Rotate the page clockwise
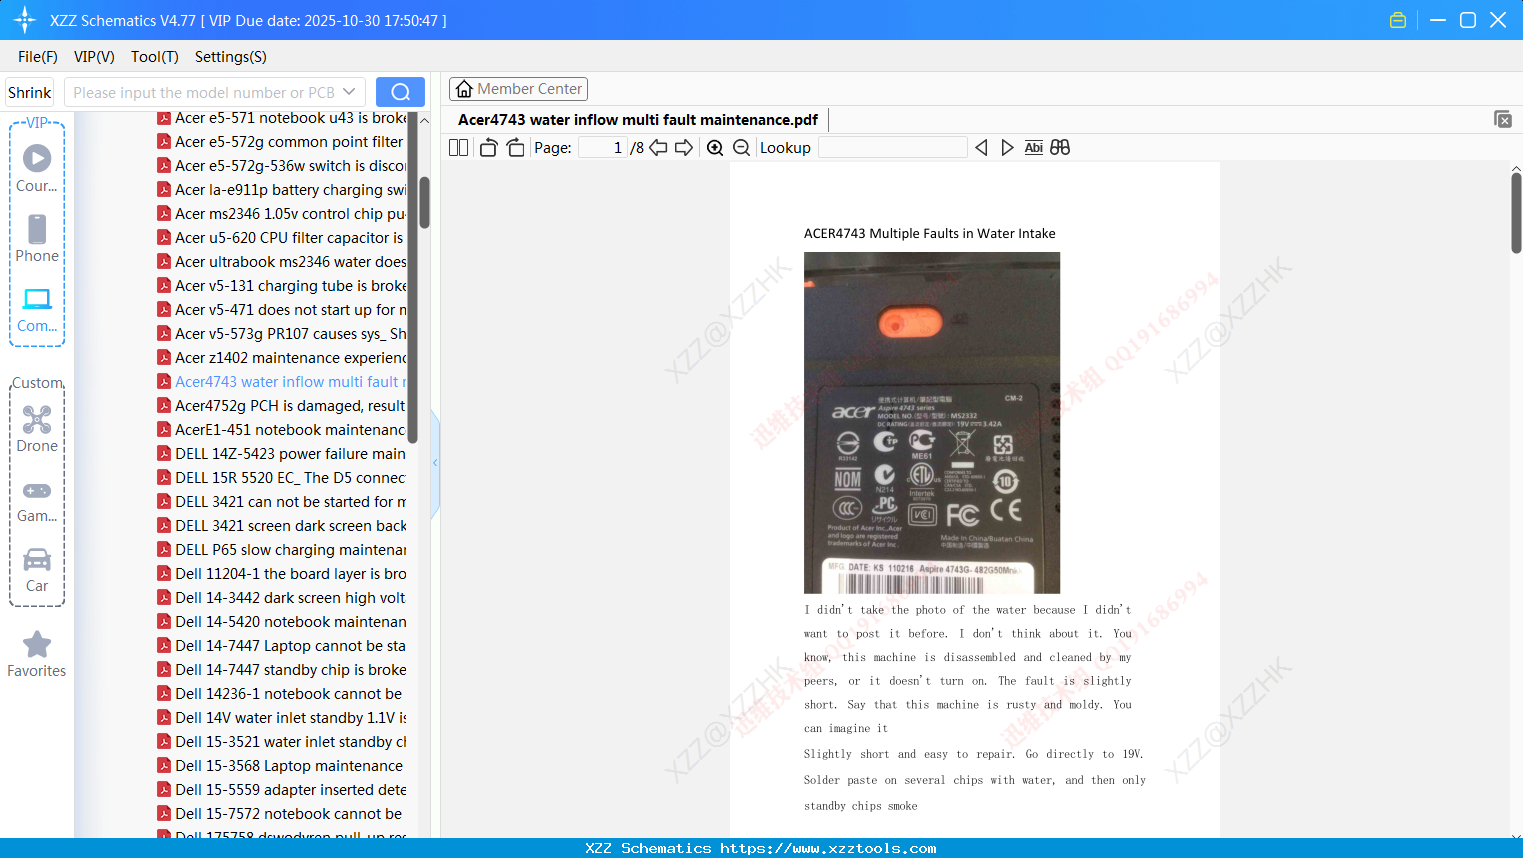Viewport: 1523px width, 858px height. point(516,148)
